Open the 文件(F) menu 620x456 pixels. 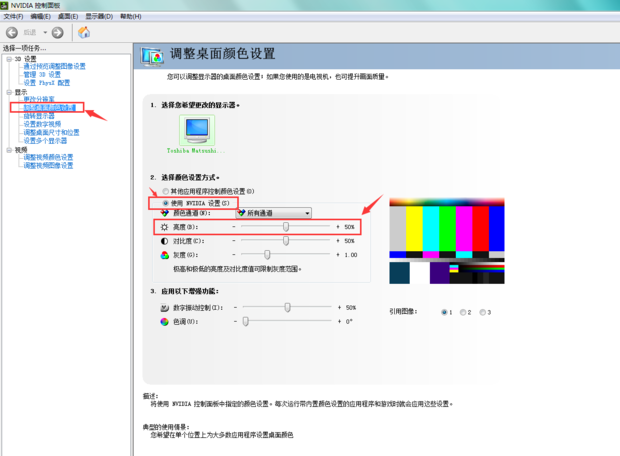click(x=13, y=16)
